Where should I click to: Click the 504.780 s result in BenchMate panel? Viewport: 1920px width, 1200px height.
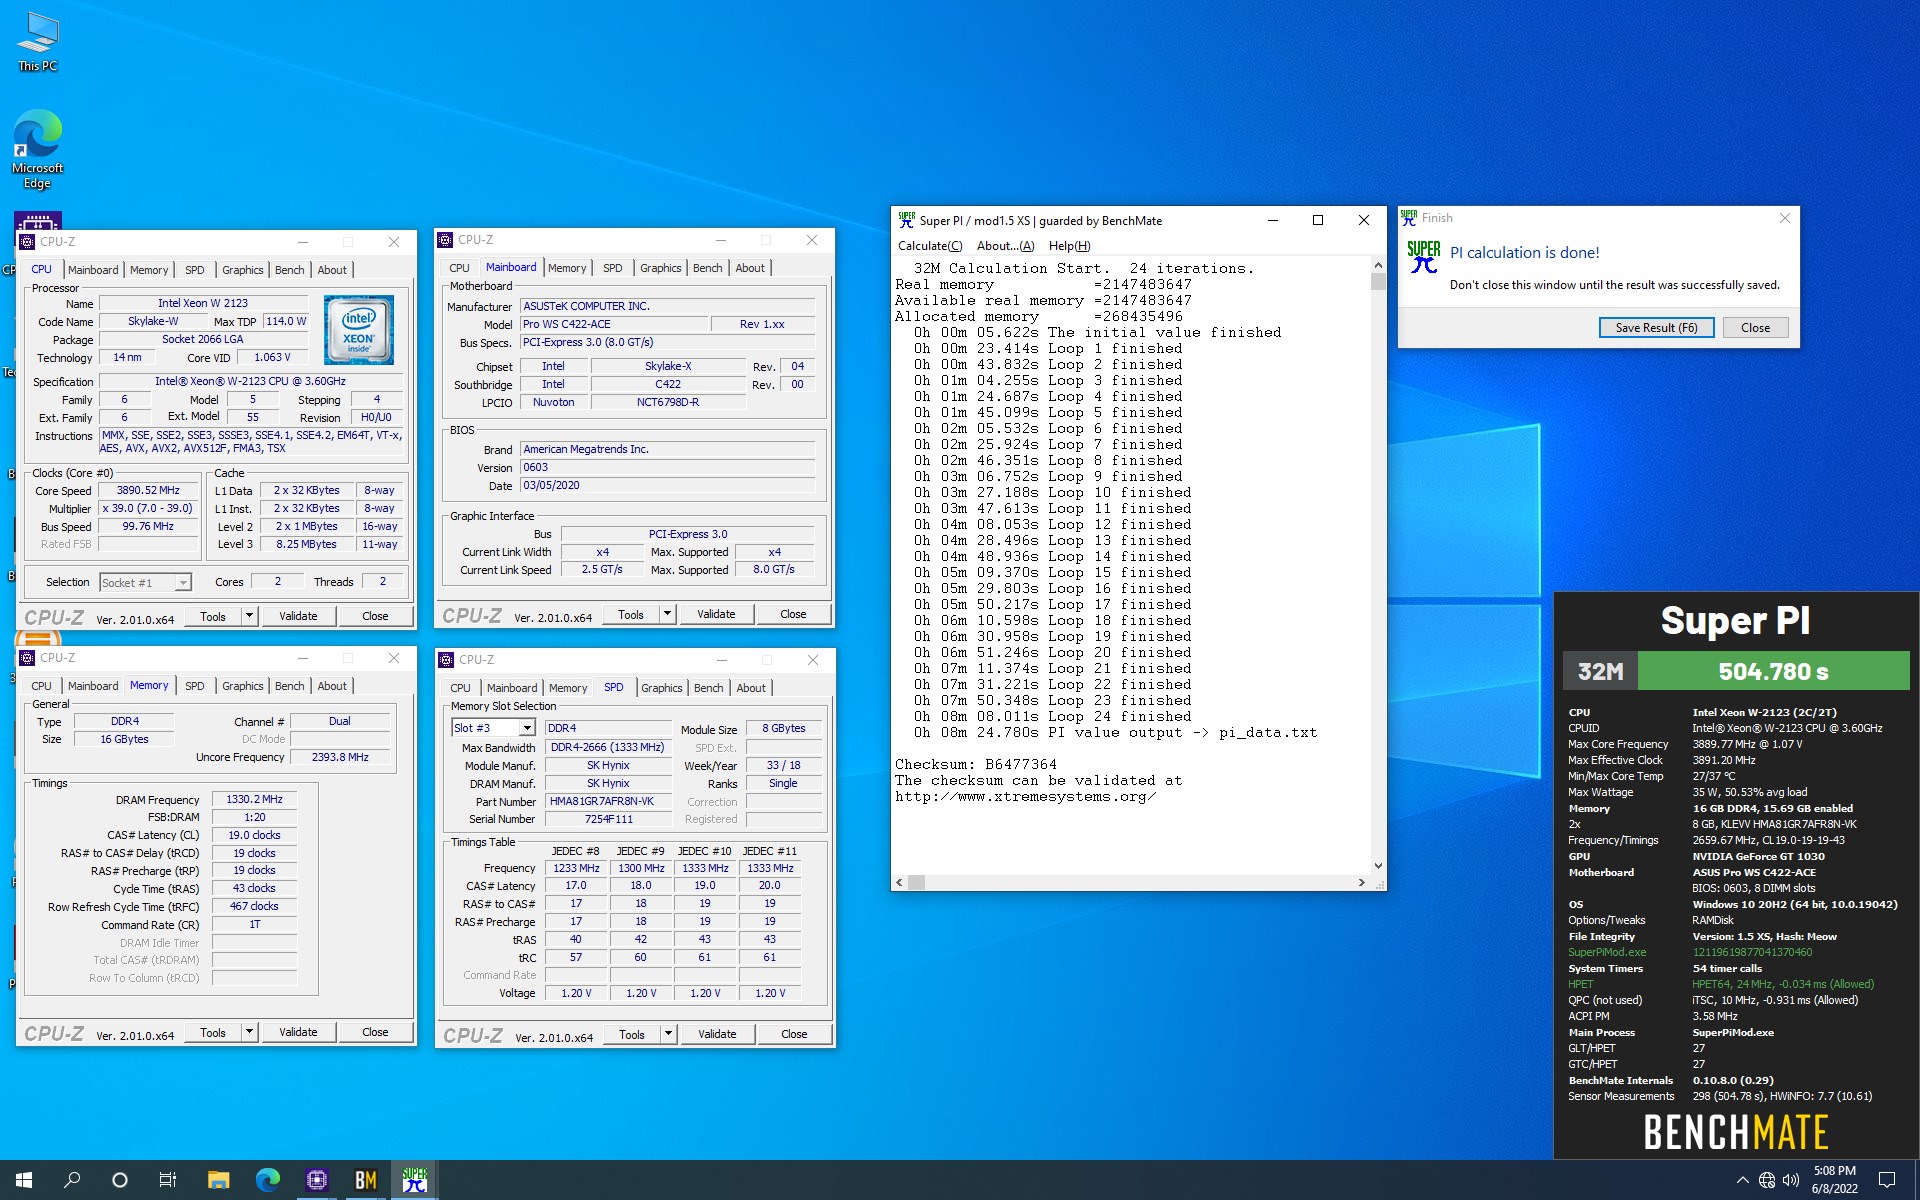tap(1773, 671)
